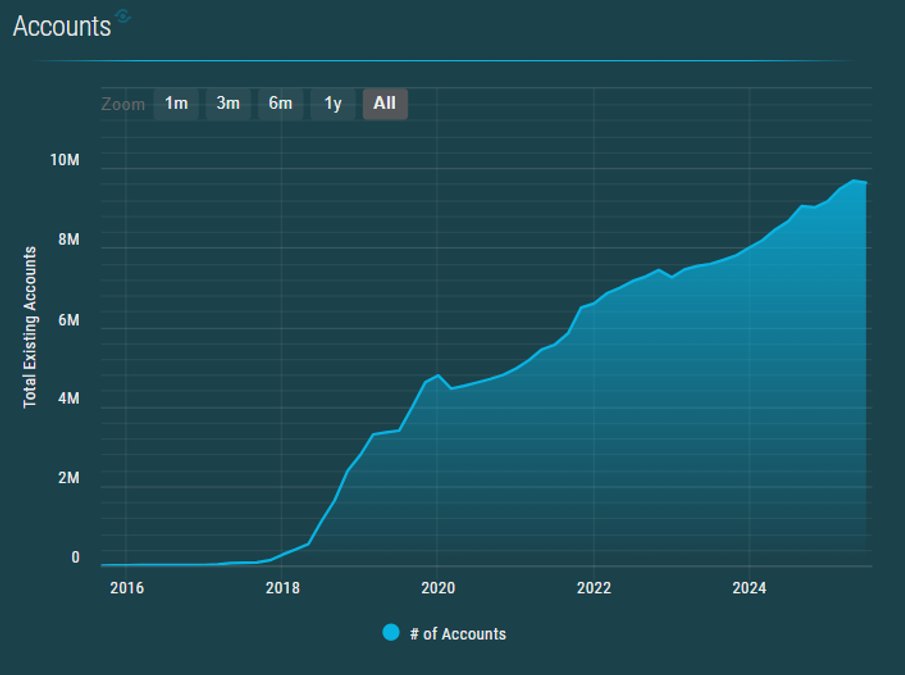Viewport: 905px width, 675px height.
Task: Click the 2024 x-axis label
Action: (749, 588)
